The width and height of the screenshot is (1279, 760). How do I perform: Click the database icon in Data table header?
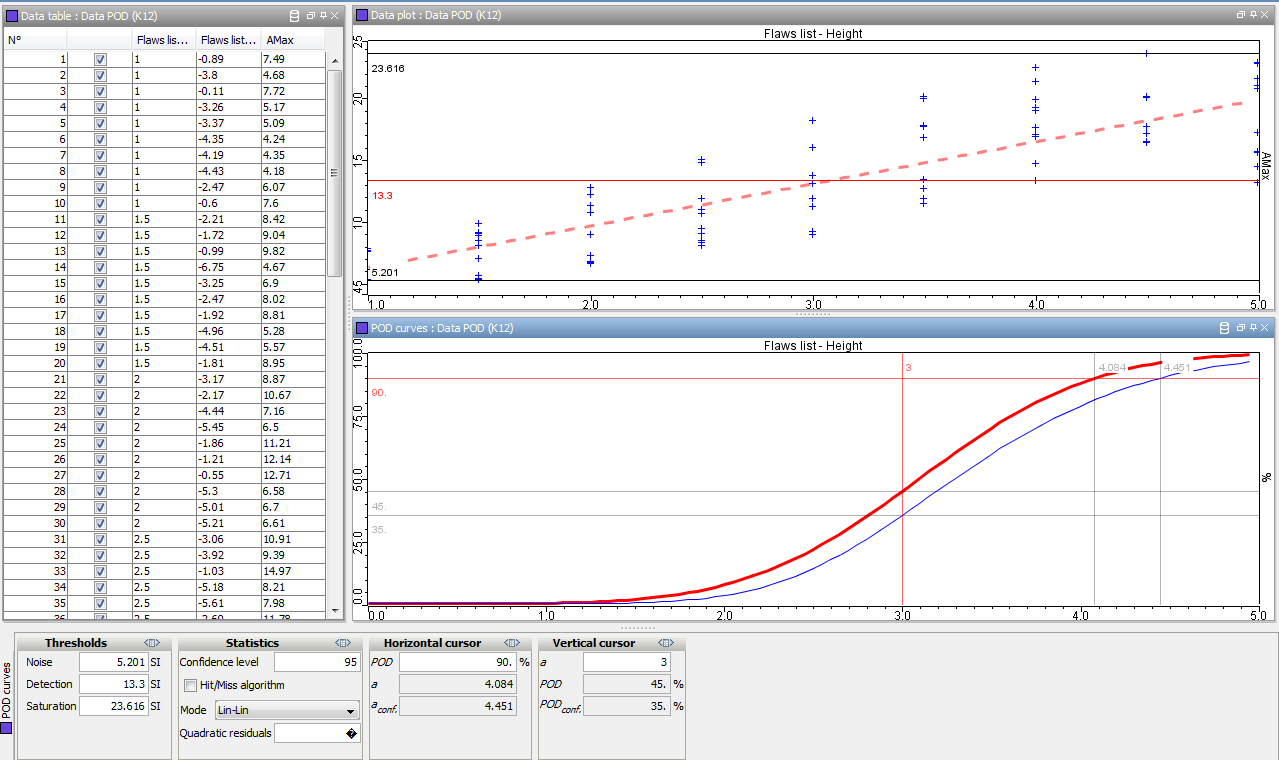pyautogui.click(x=294, y=16)
